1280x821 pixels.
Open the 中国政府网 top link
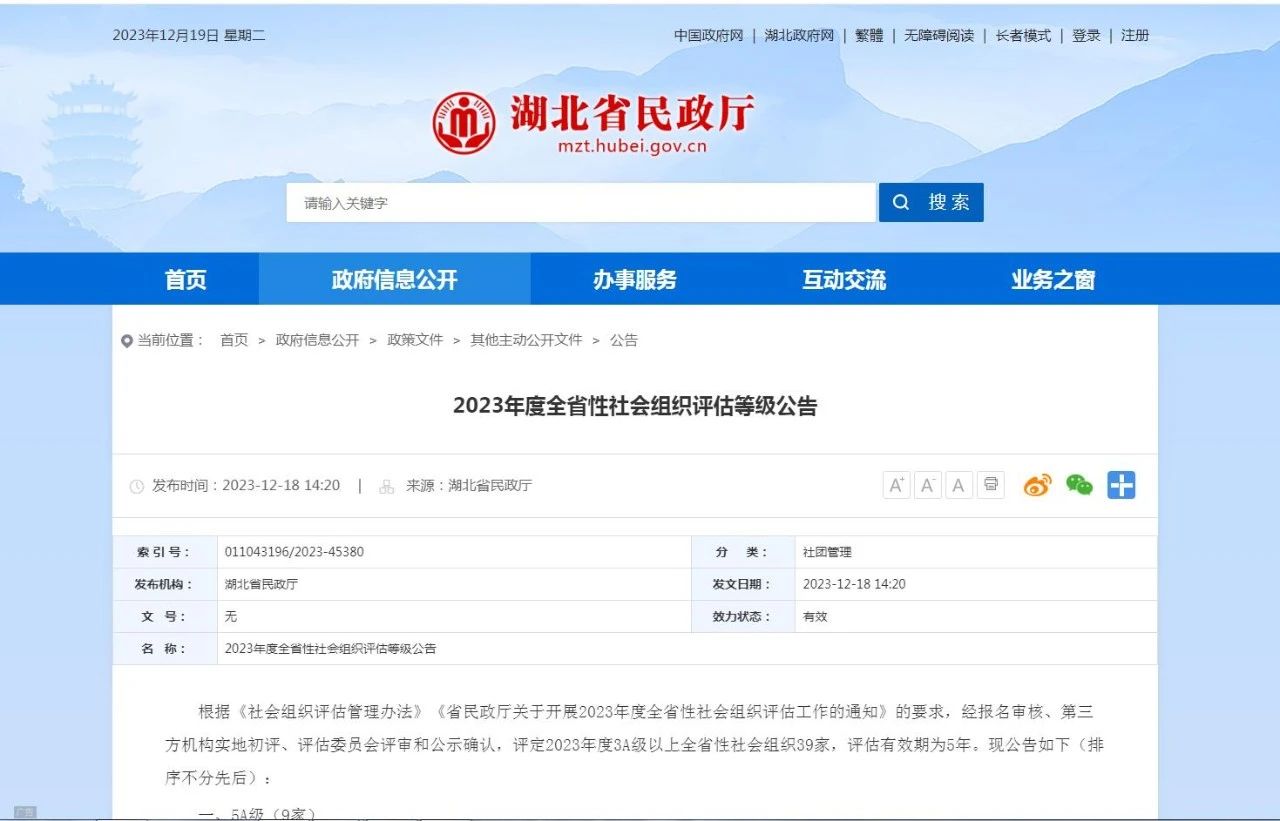708,36
